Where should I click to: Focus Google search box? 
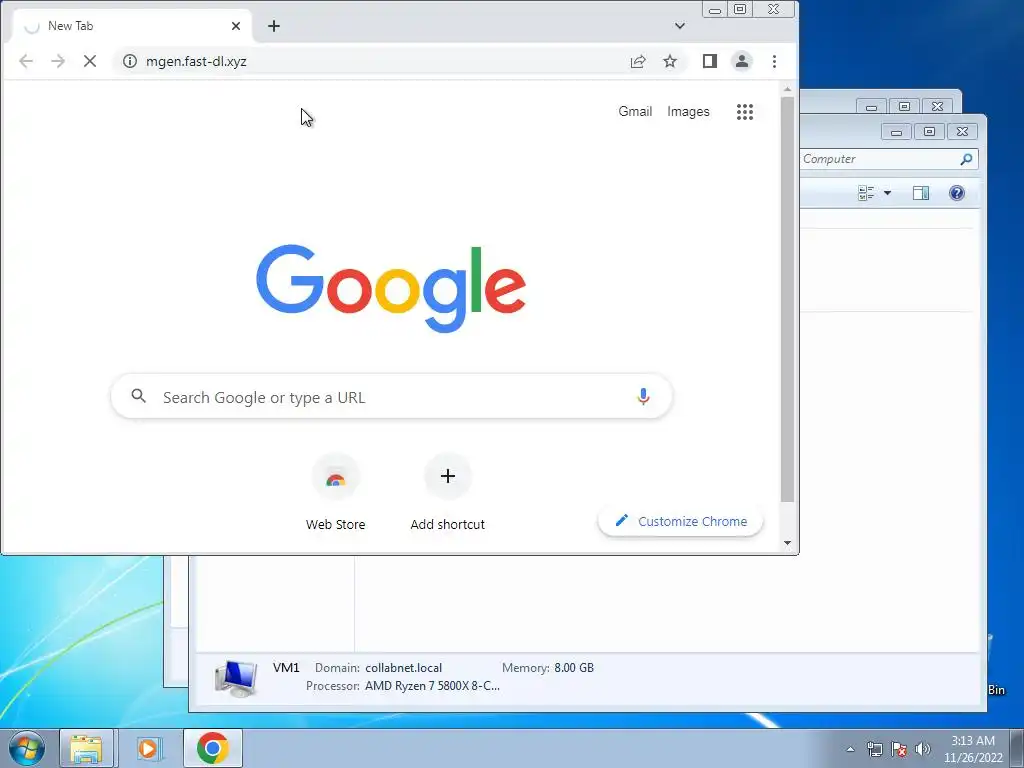392,396
